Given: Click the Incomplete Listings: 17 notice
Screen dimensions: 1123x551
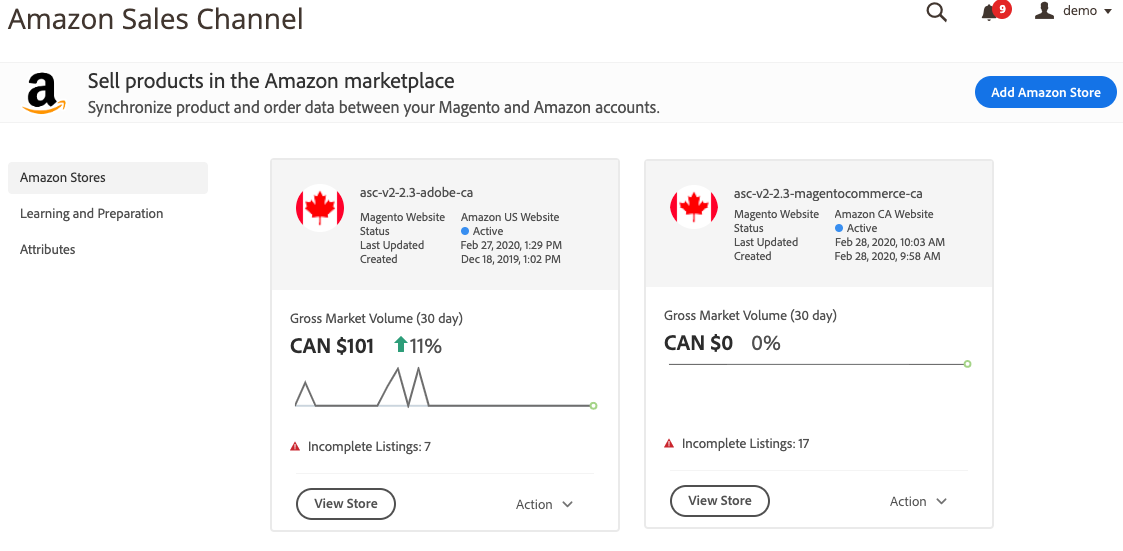Looking at the screenshot, I should [745, 444].
